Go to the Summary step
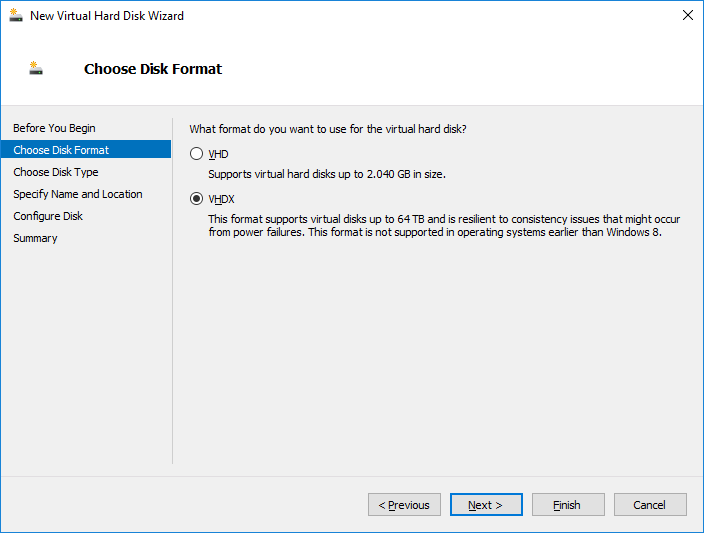This screenshot has height=533, width=704. click(35, 238)
